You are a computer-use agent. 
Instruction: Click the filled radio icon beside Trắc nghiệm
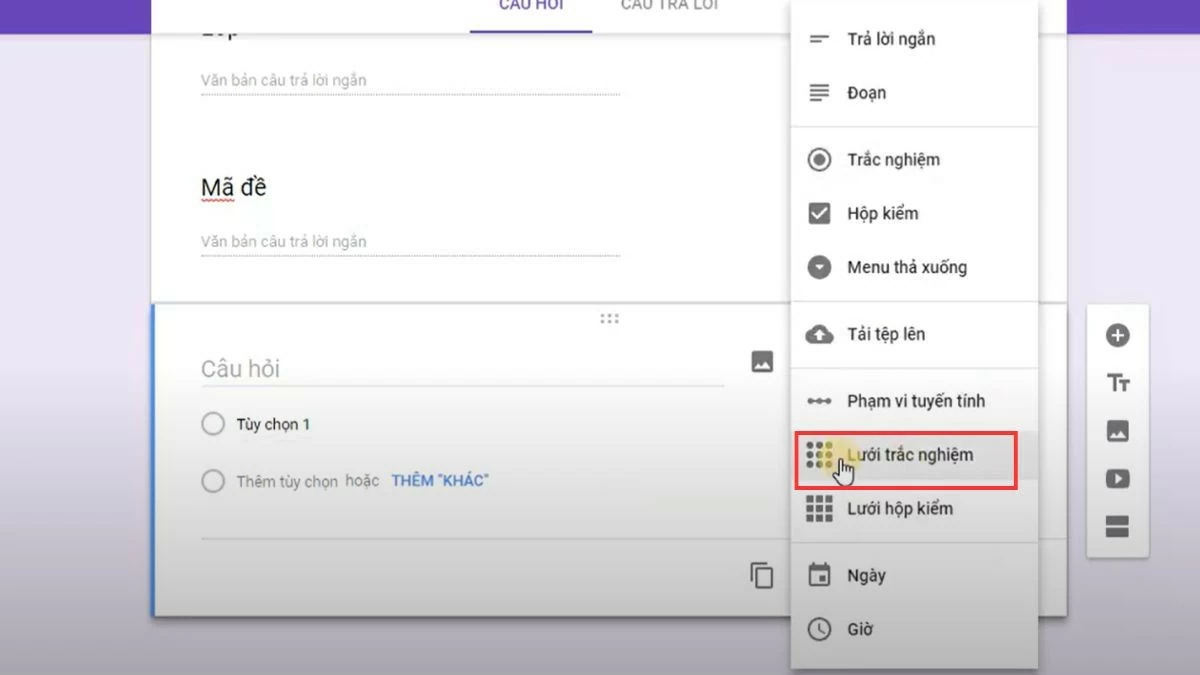tap(819, 159)
